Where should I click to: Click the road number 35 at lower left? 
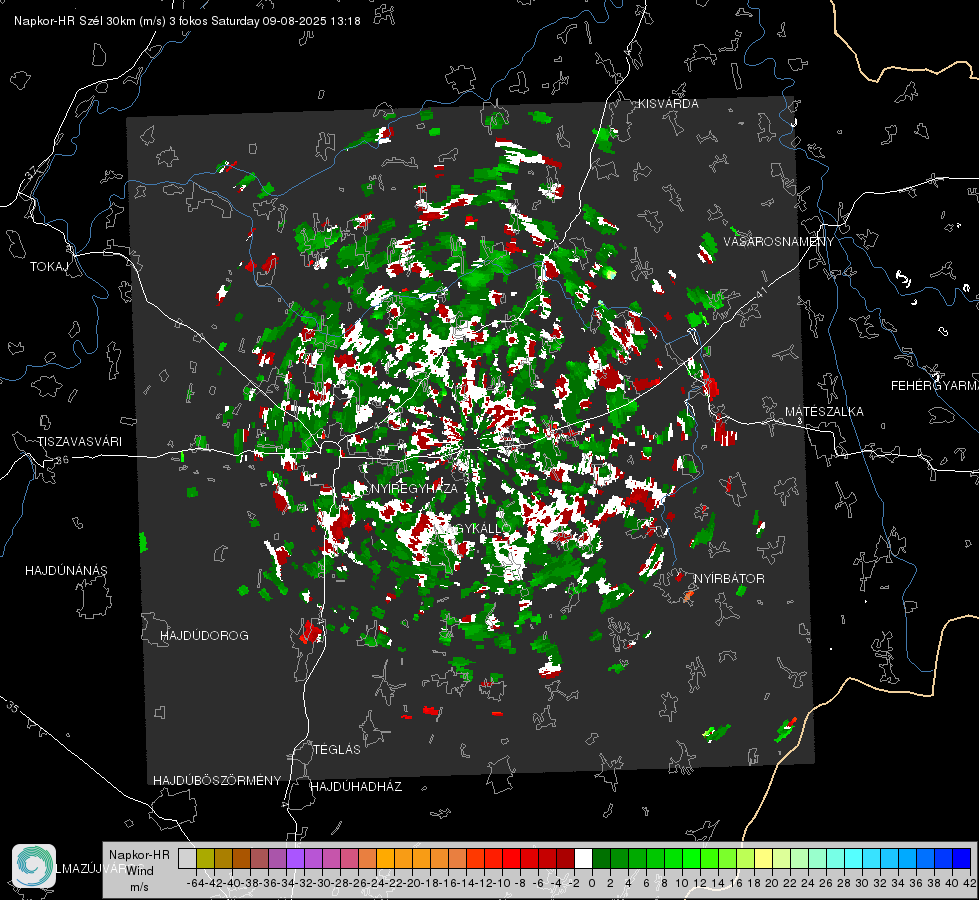(12, 707)
